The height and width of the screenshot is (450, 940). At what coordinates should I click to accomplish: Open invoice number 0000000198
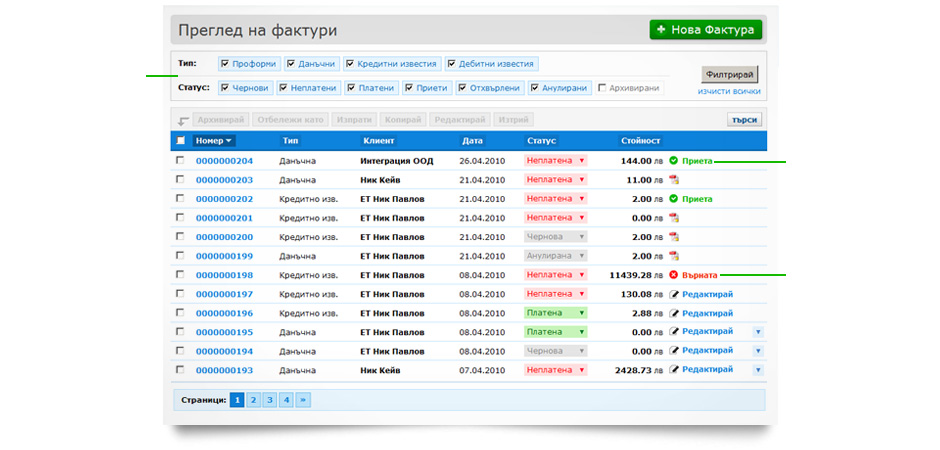pyautogui.click(x=224, y=275)
